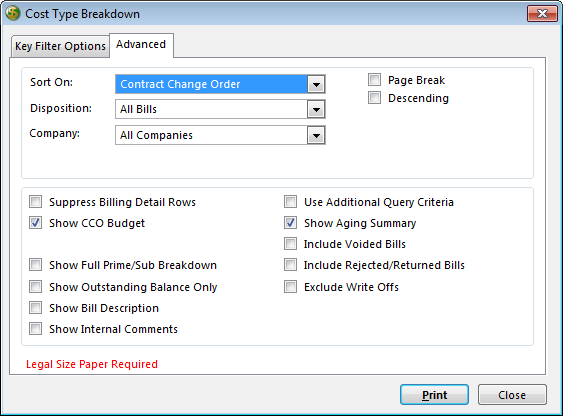Open the Company dropdown arrow
Screen dimensions: 563x416
[x=316, y=135]
